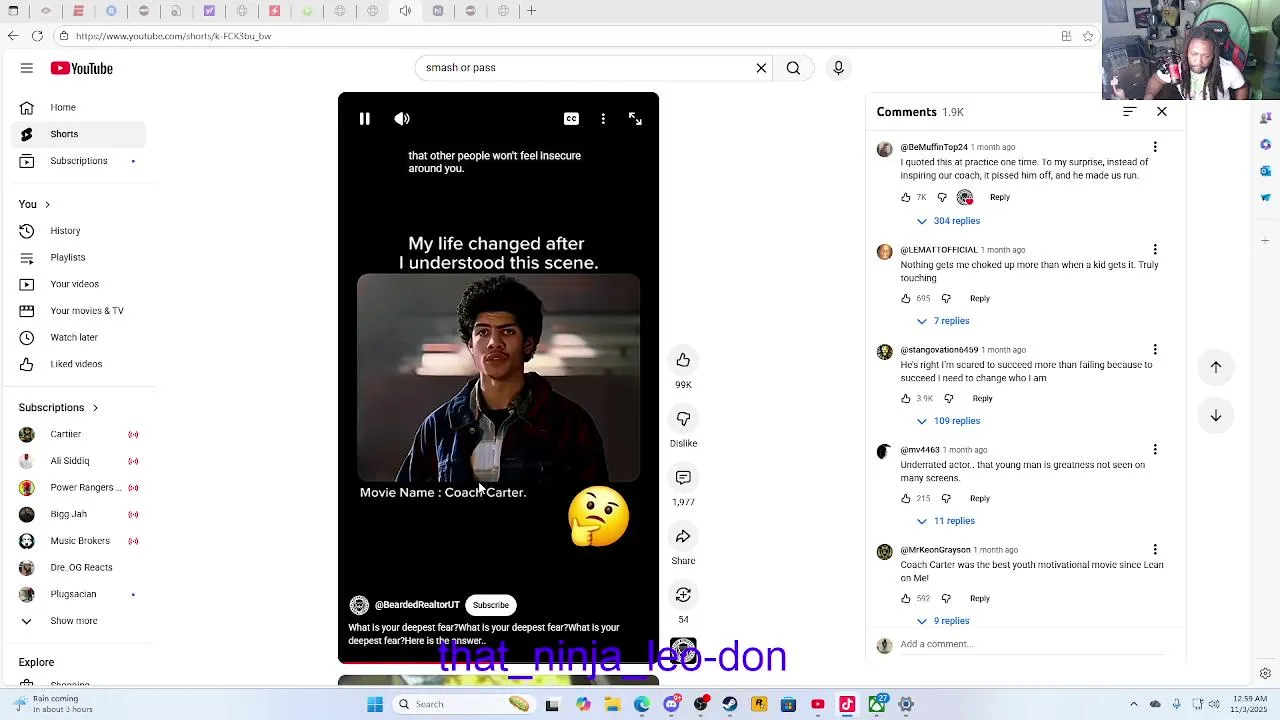The height and width of the screenshot is (720, 1280).
Task: Dislike this short
Action: coord(683,419)
